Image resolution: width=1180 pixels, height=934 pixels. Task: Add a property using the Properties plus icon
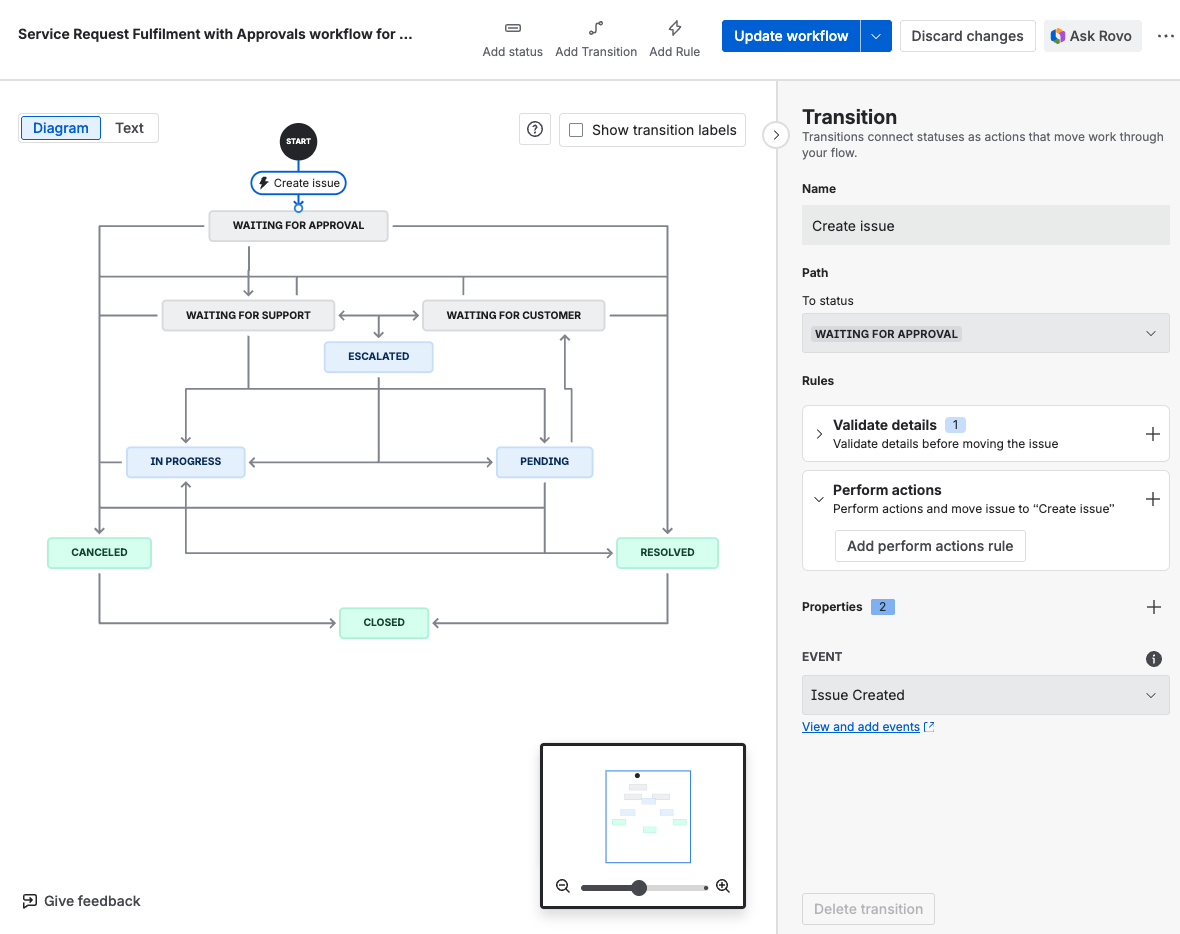[x=1153, y=607]
